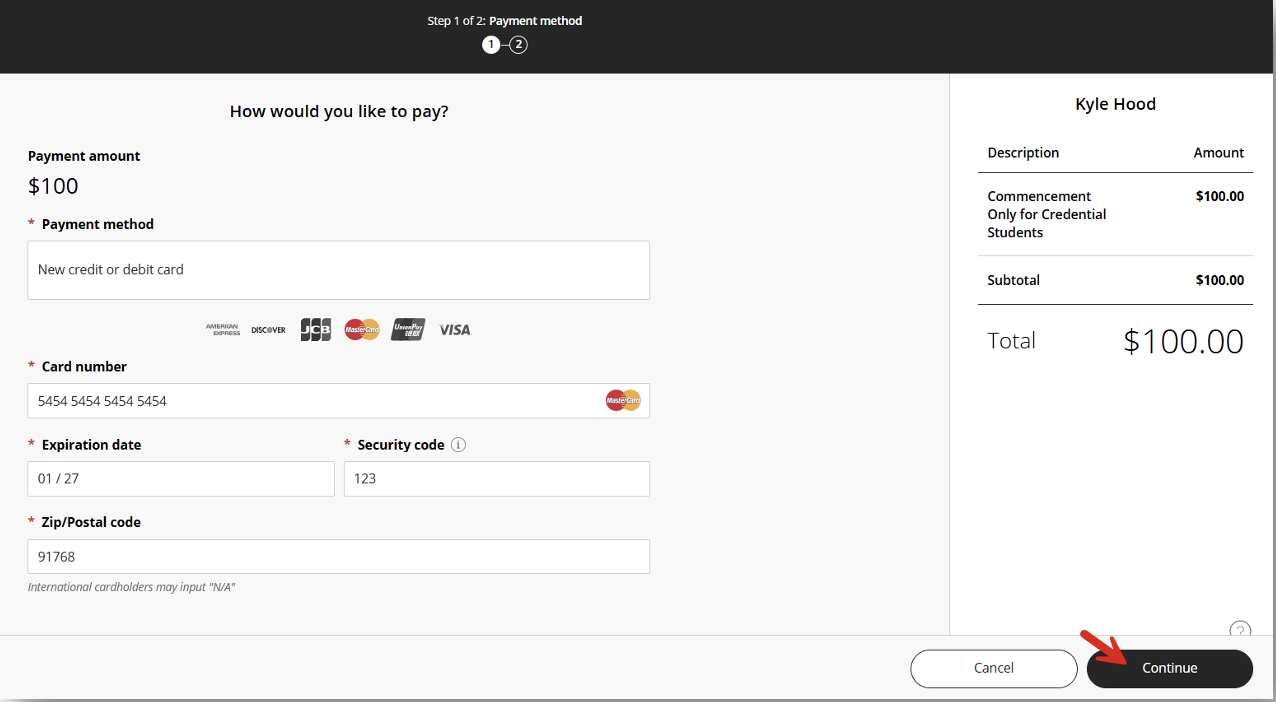Screen dimensions: 1276x702
Task: Click the help question mark icon
Action: pyautogui.click(x=1240, y=631)
